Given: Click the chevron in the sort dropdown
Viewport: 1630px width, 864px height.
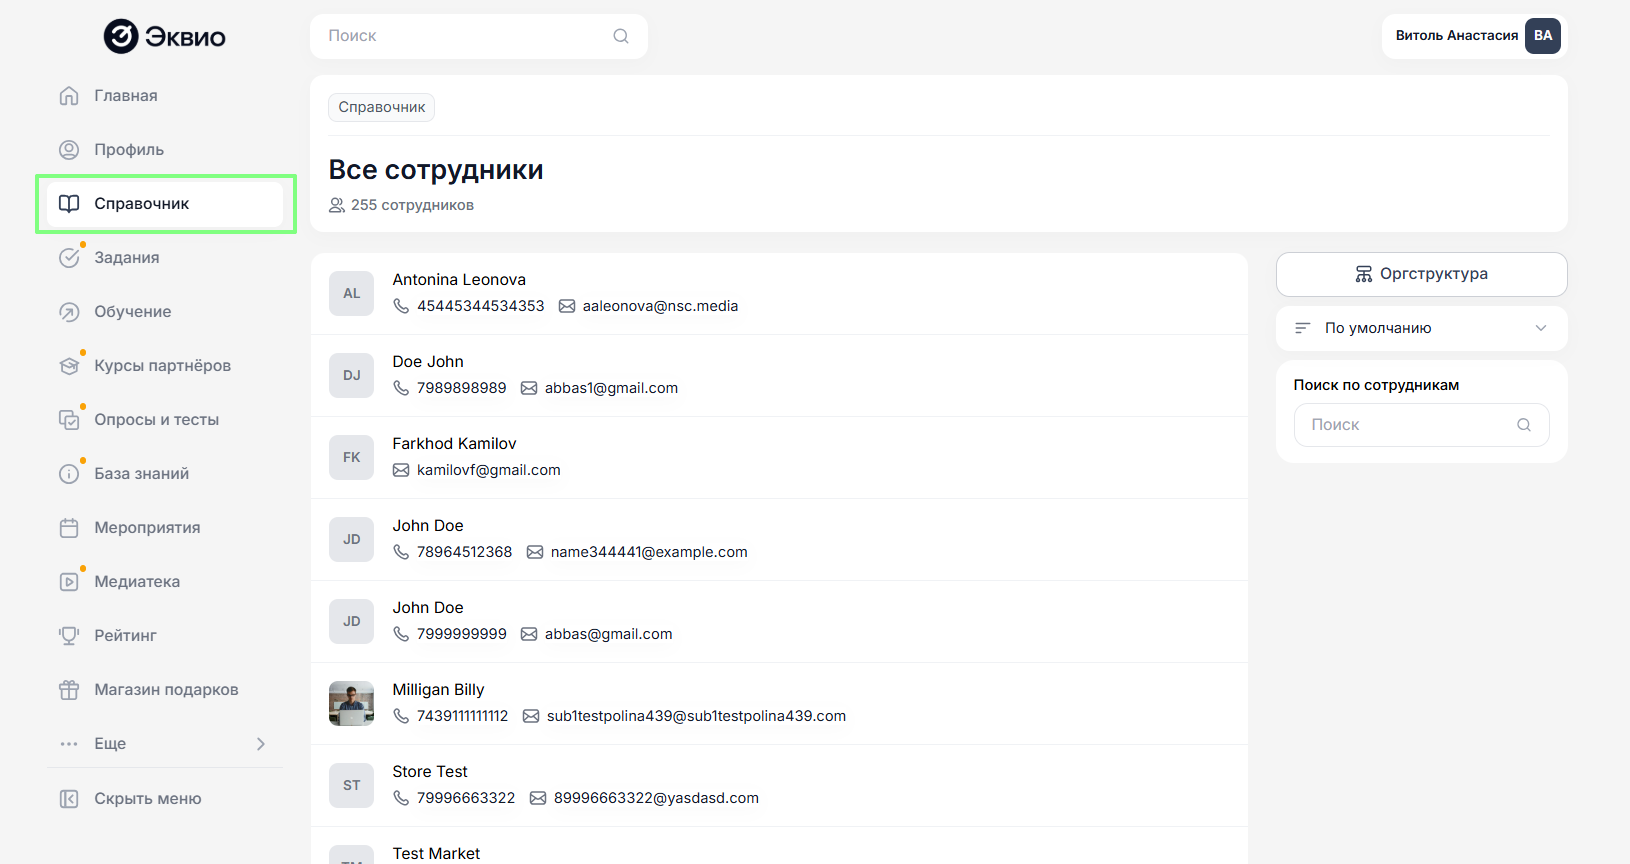Looking at the screenshot, I should pos(1541,328).
